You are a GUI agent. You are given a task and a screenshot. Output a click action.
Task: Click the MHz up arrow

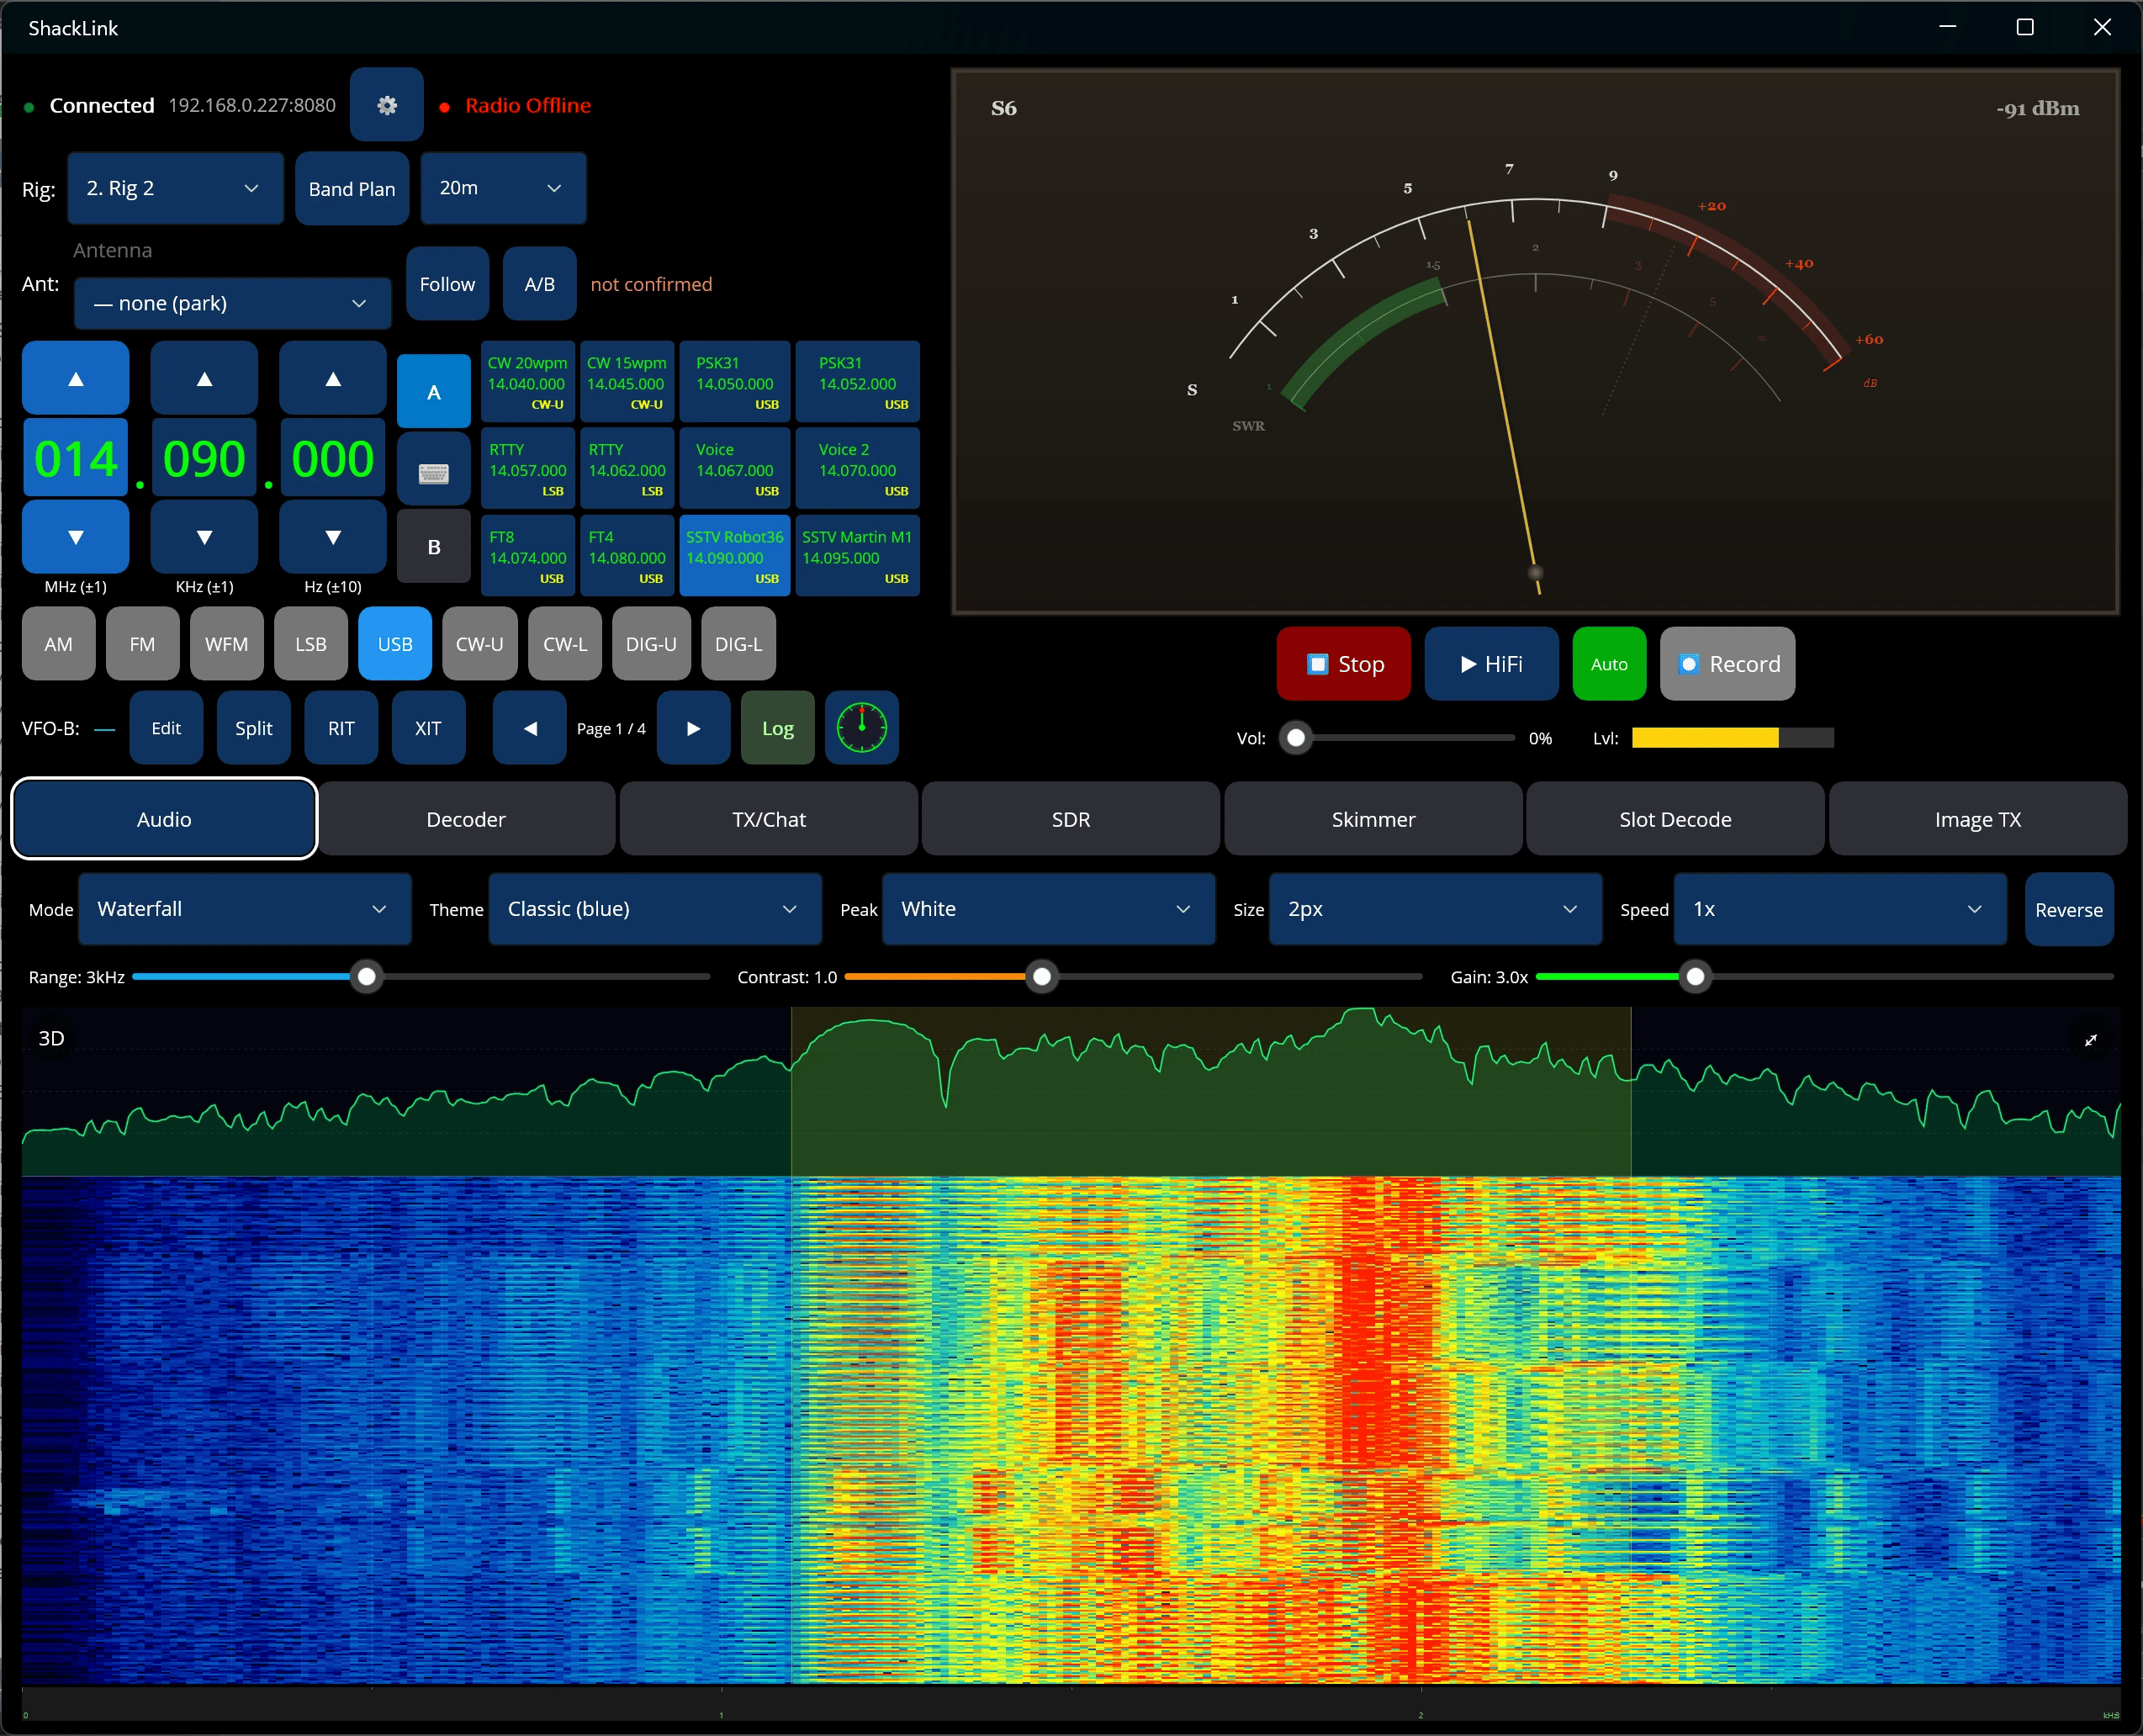(x=76, y=379)
